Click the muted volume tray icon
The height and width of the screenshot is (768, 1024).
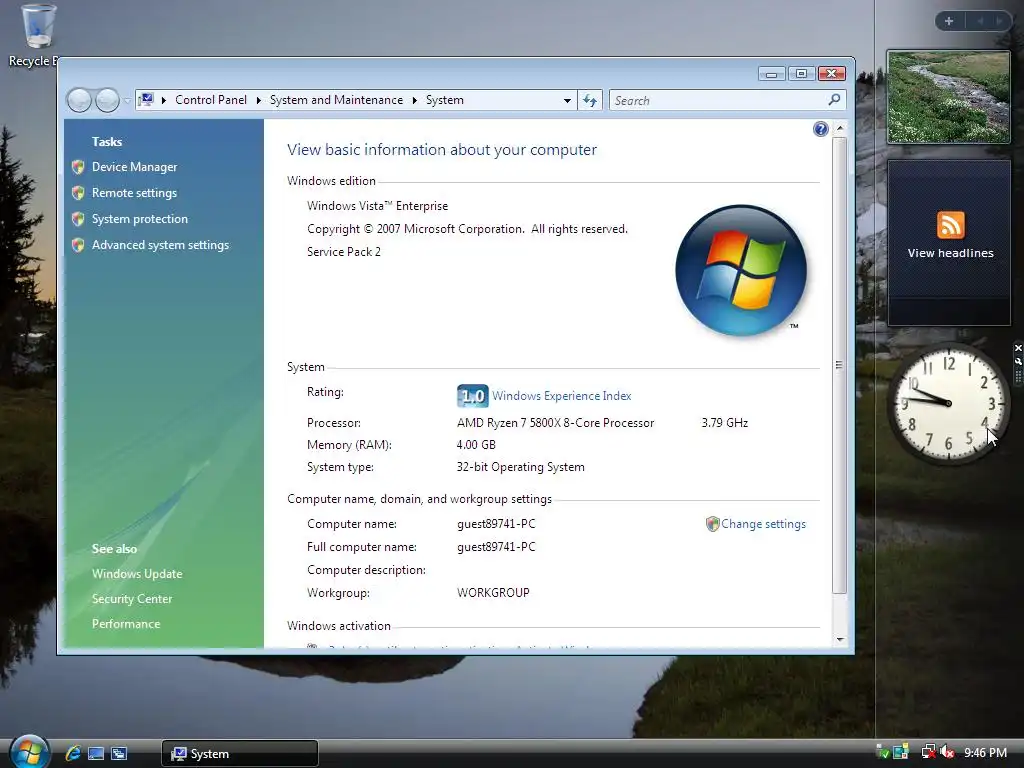coord(947,752)
